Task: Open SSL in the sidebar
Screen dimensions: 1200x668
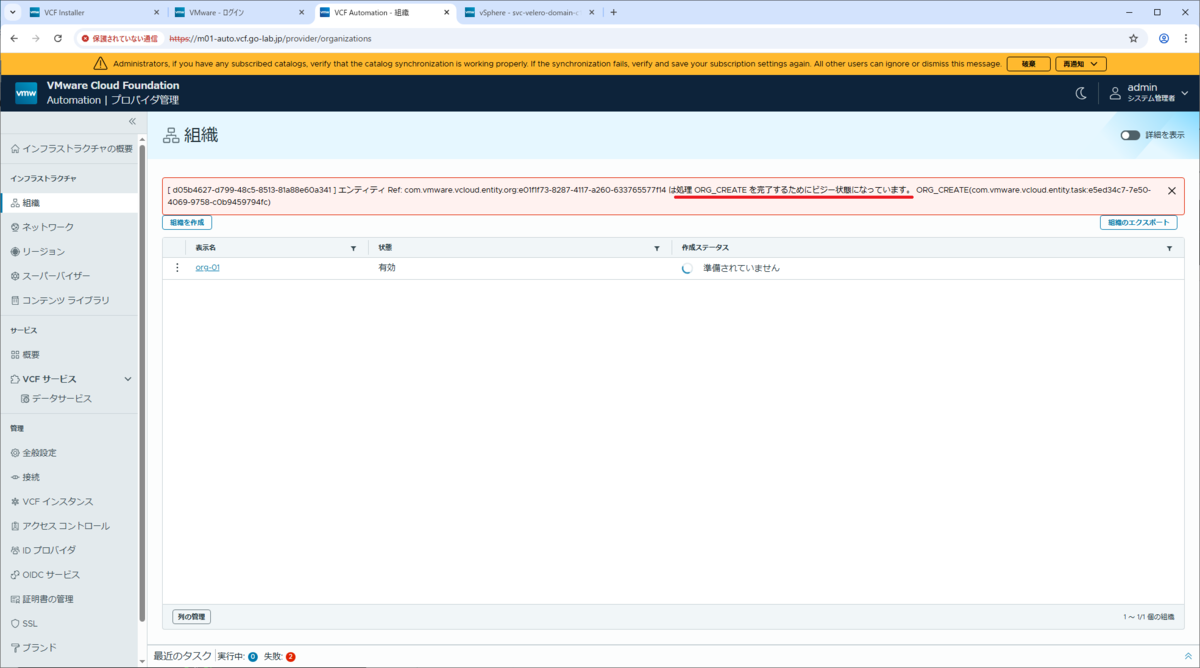Action: coord(24,623)
